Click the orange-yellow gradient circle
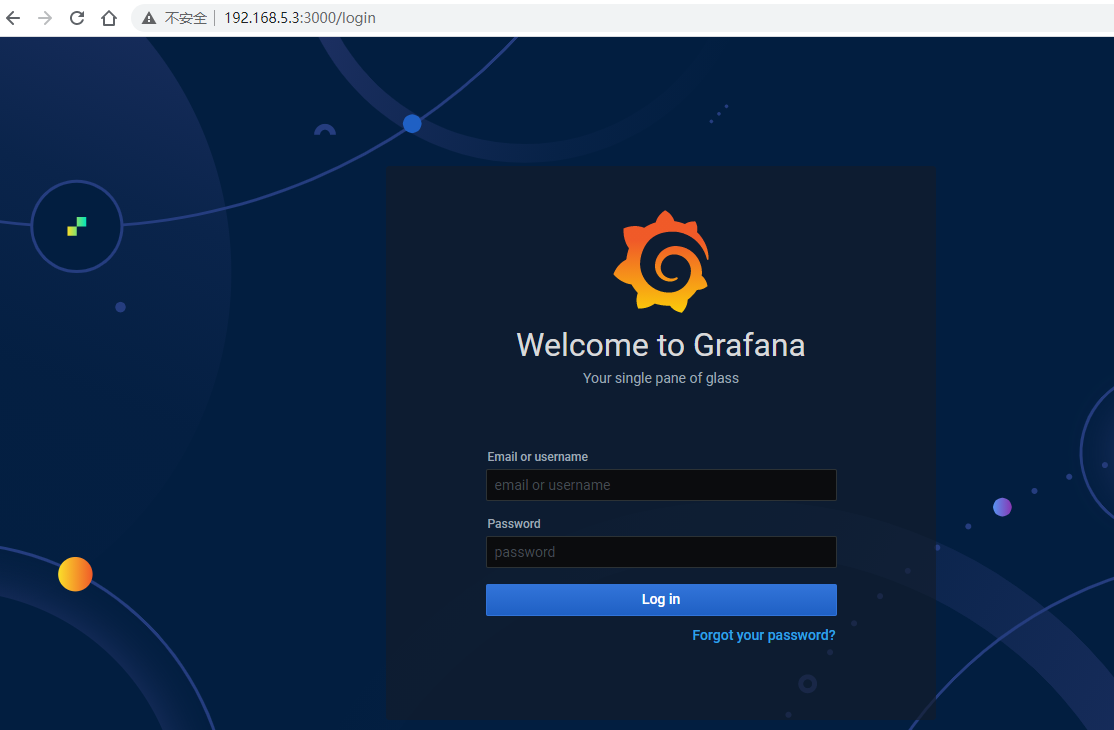The image size is (1114, 730). [x=75, y=574]
